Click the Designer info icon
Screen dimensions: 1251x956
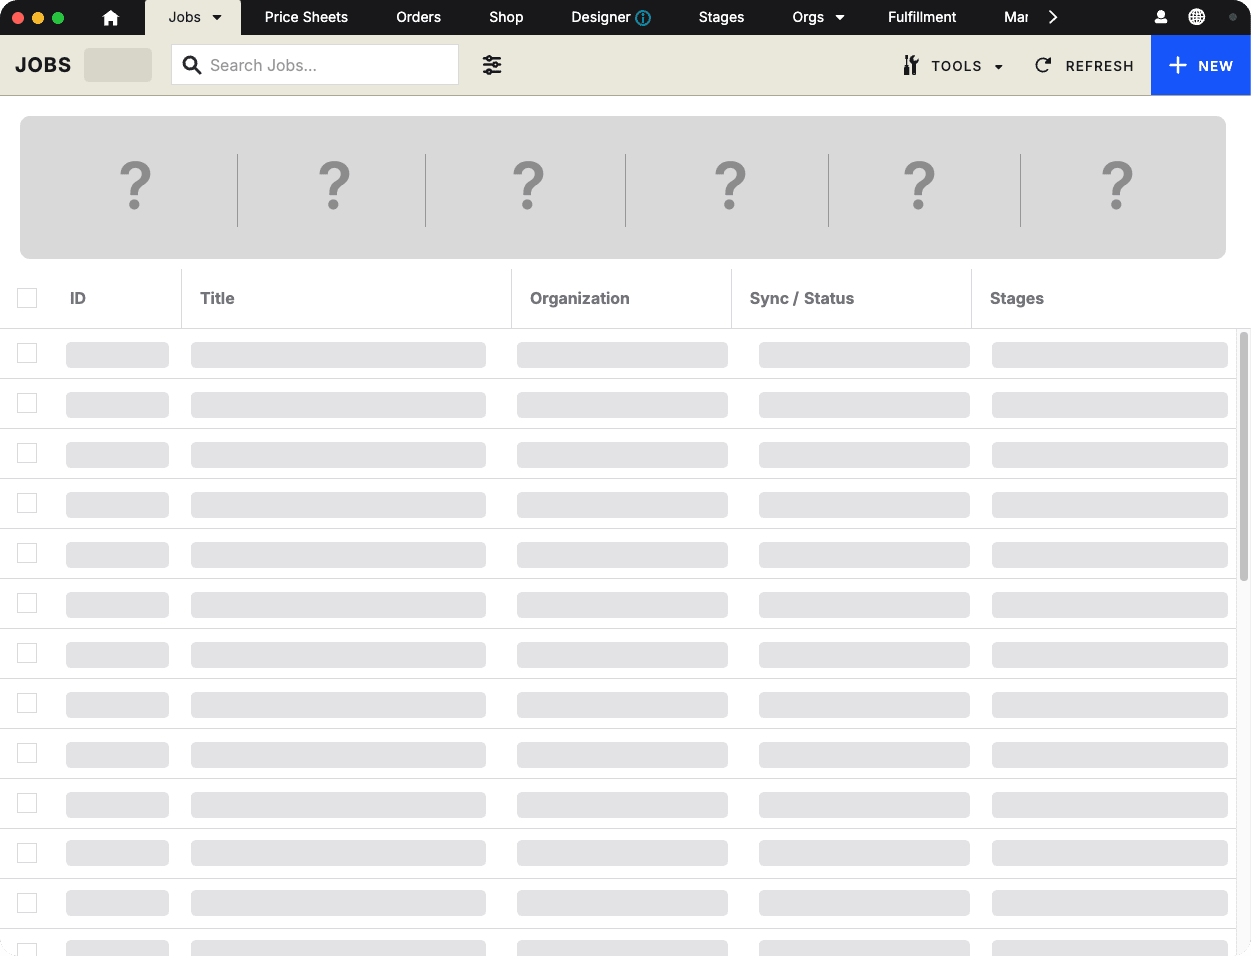[643, 18]
